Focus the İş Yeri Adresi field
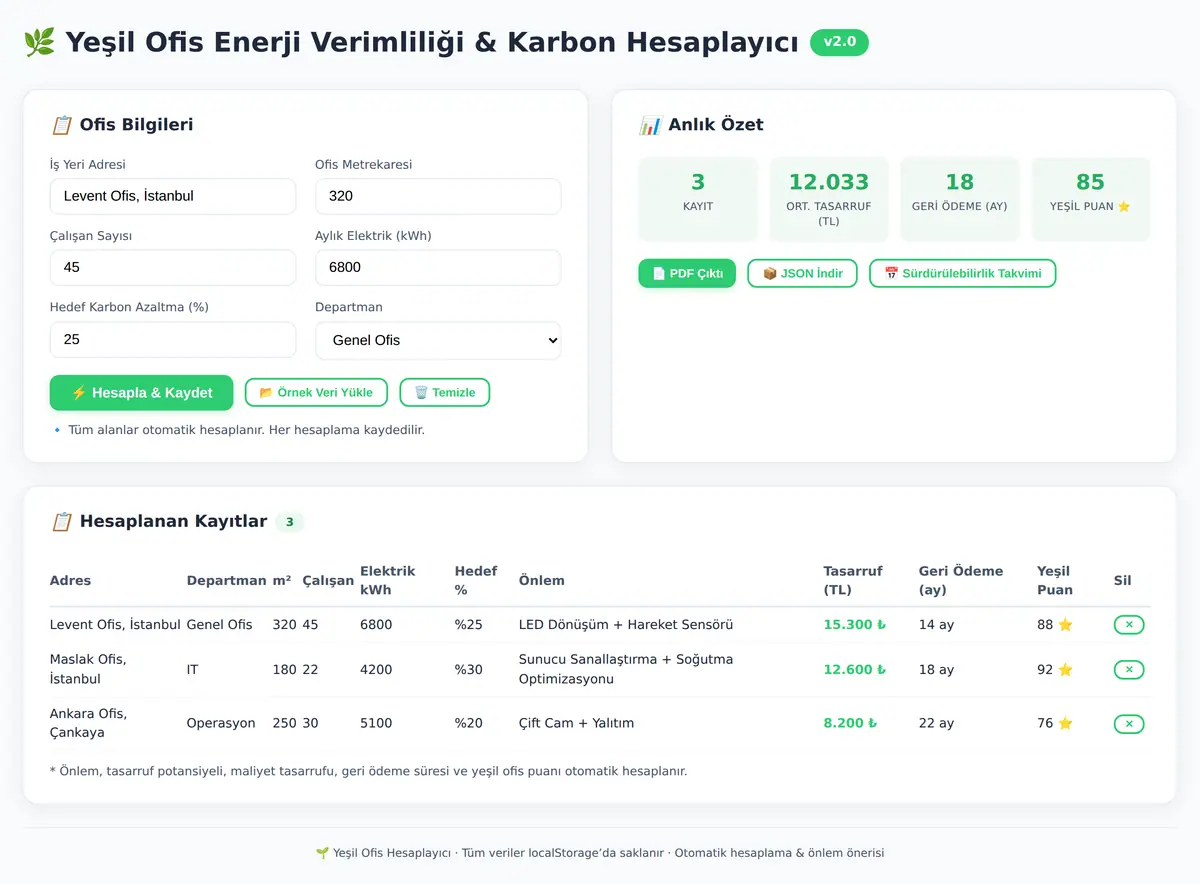1200x884 pixels. [173, 196]
